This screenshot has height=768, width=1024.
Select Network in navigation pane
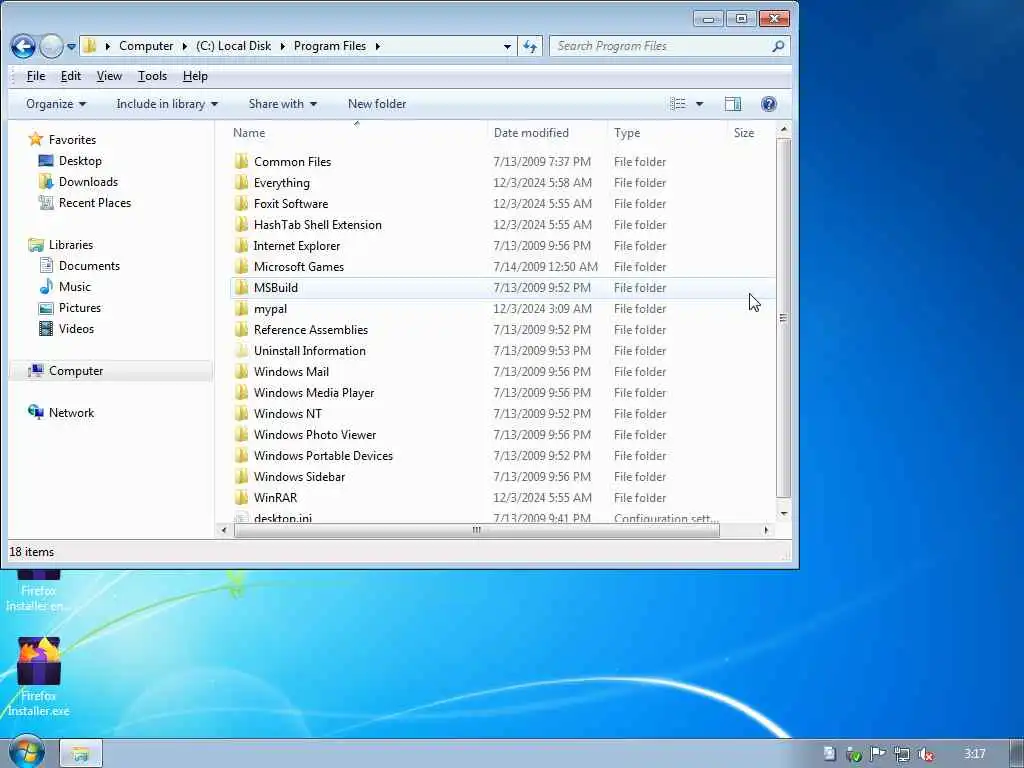(x=71, y=413)
